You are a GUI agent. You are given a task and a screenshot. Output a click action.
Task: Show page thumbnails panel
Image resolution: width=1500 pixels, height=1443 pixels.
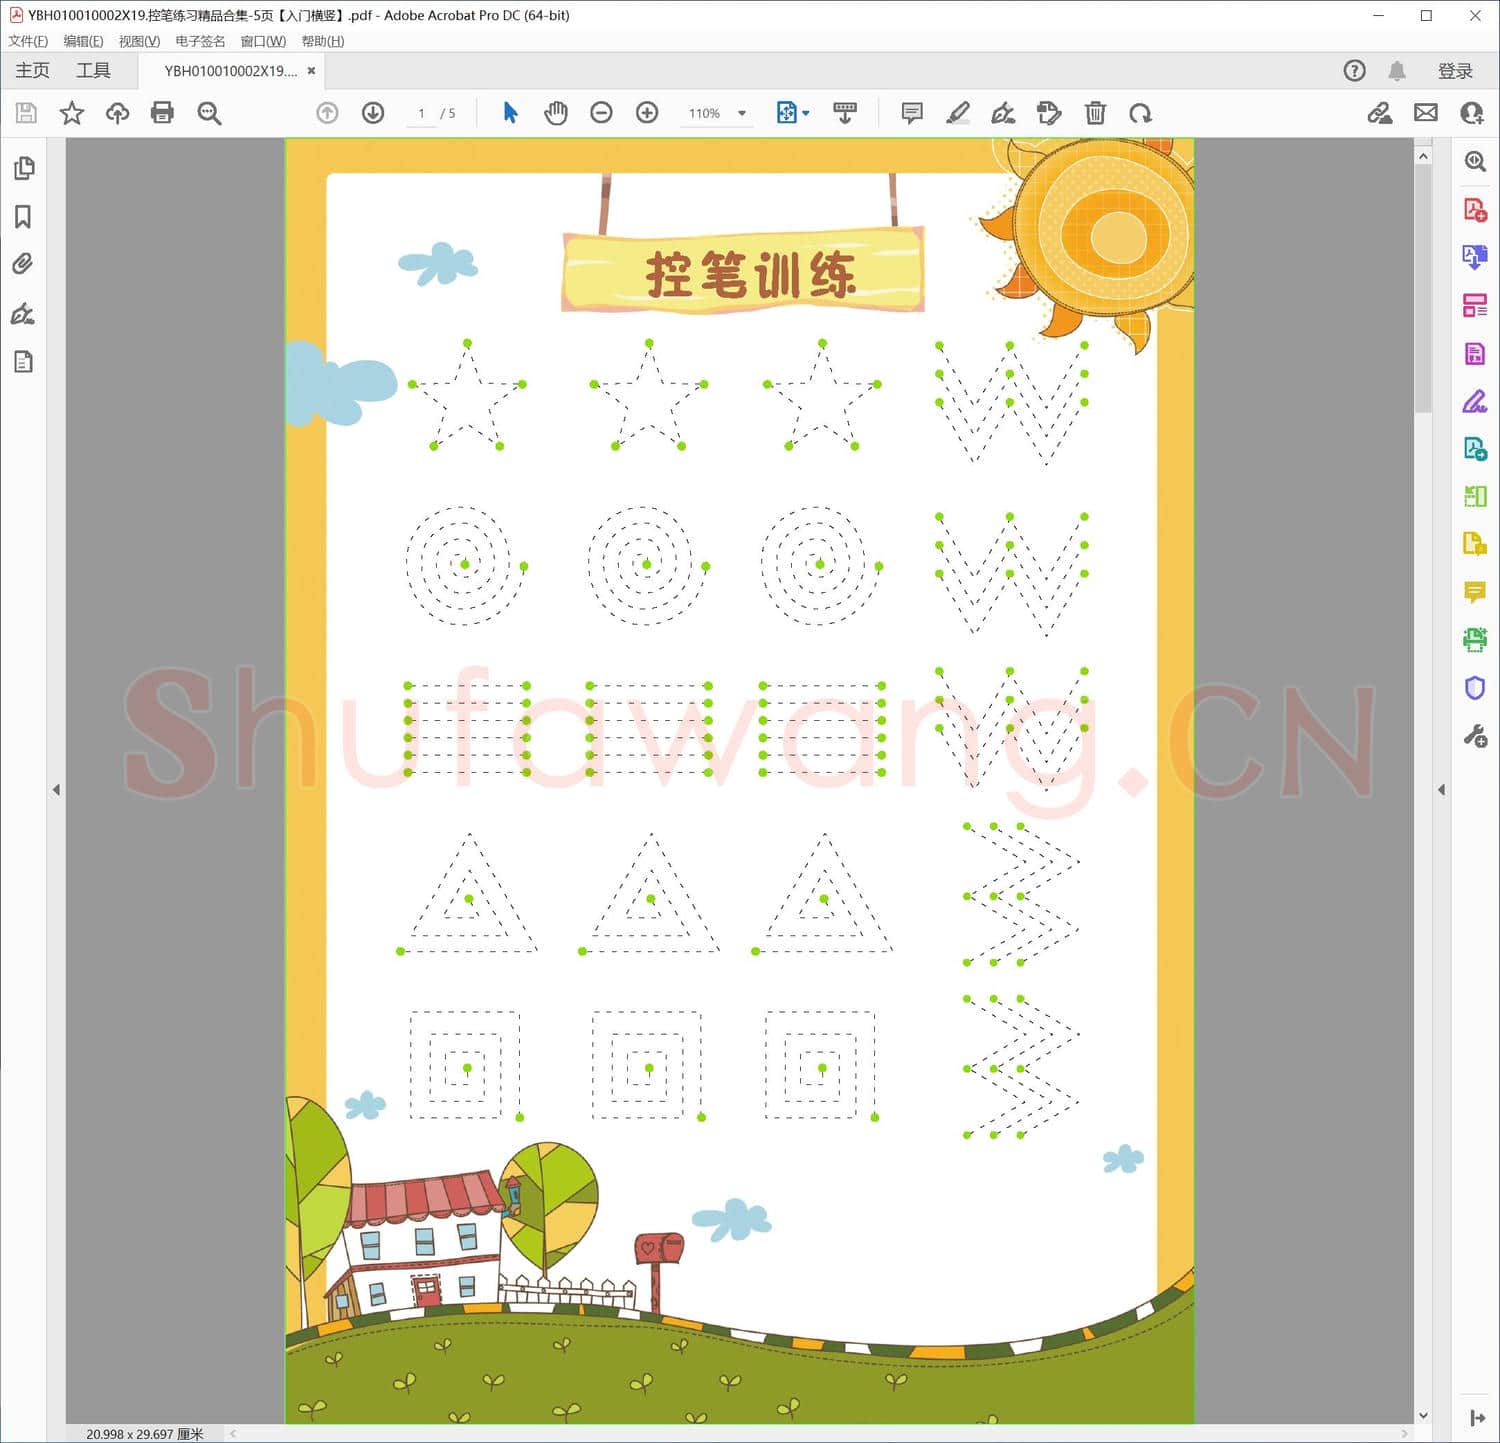point(24,168)
